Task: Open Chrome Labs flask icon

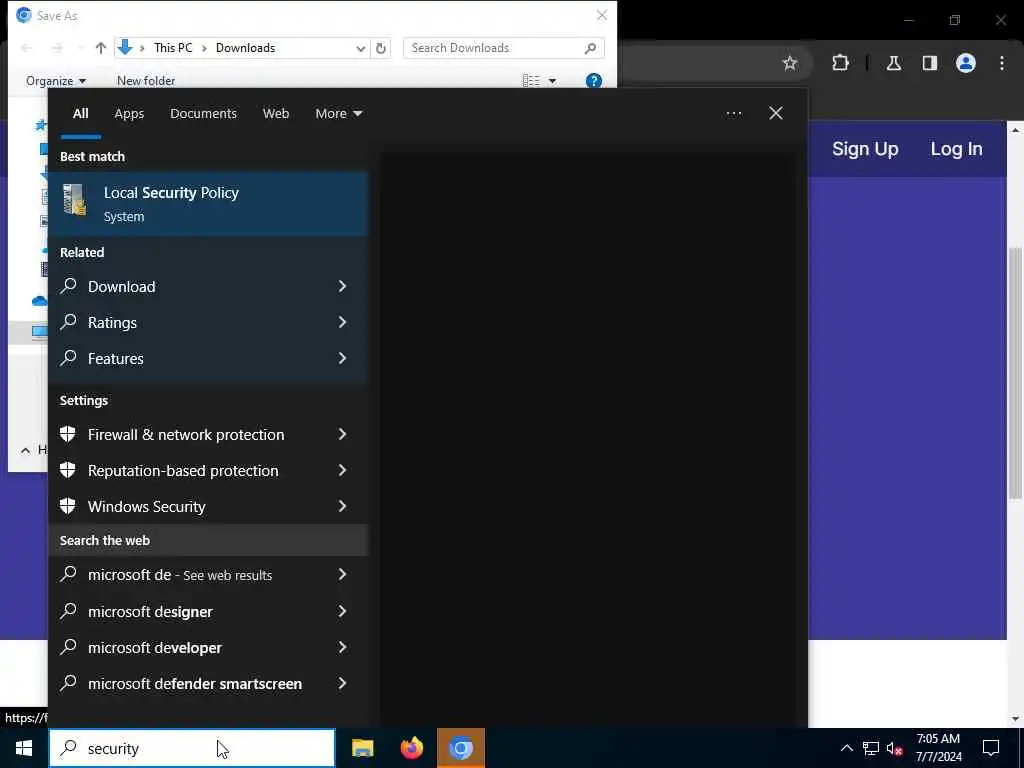Action: [x=894, y=63]
